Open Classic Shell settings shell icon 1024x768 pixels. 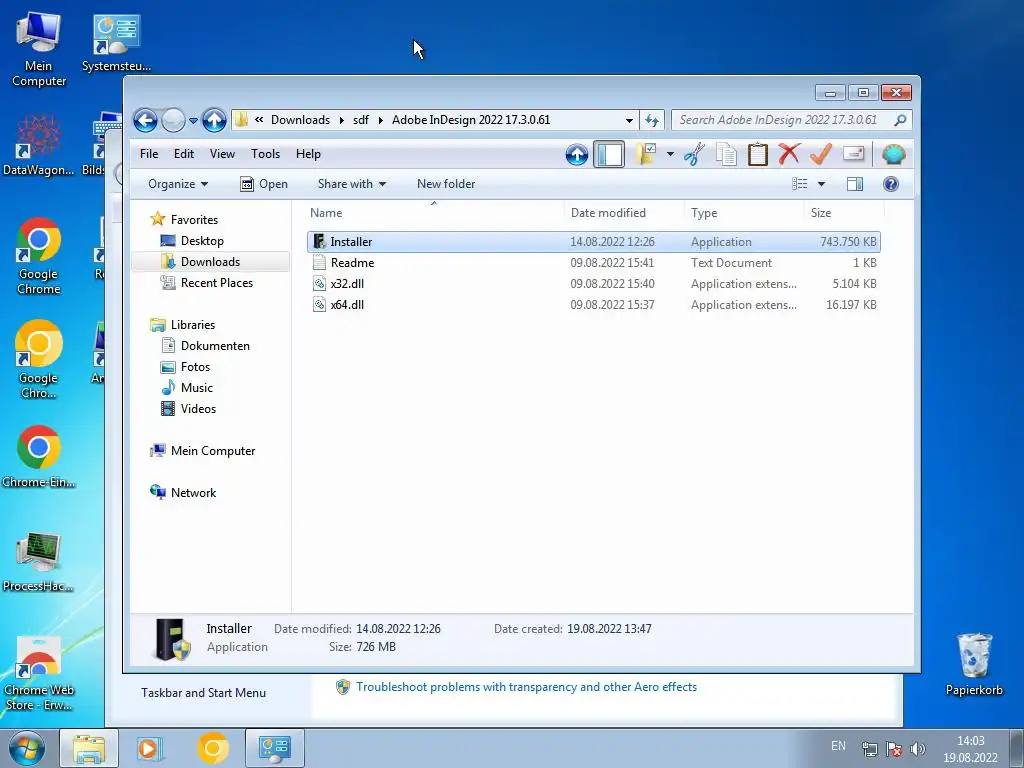tap(893, 155)
